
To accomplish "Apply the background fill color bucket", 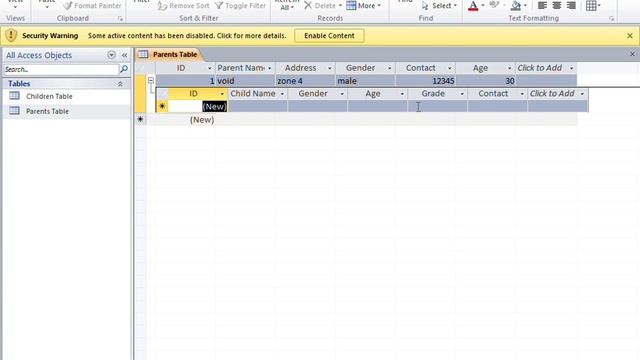I will tap(516, 5).
